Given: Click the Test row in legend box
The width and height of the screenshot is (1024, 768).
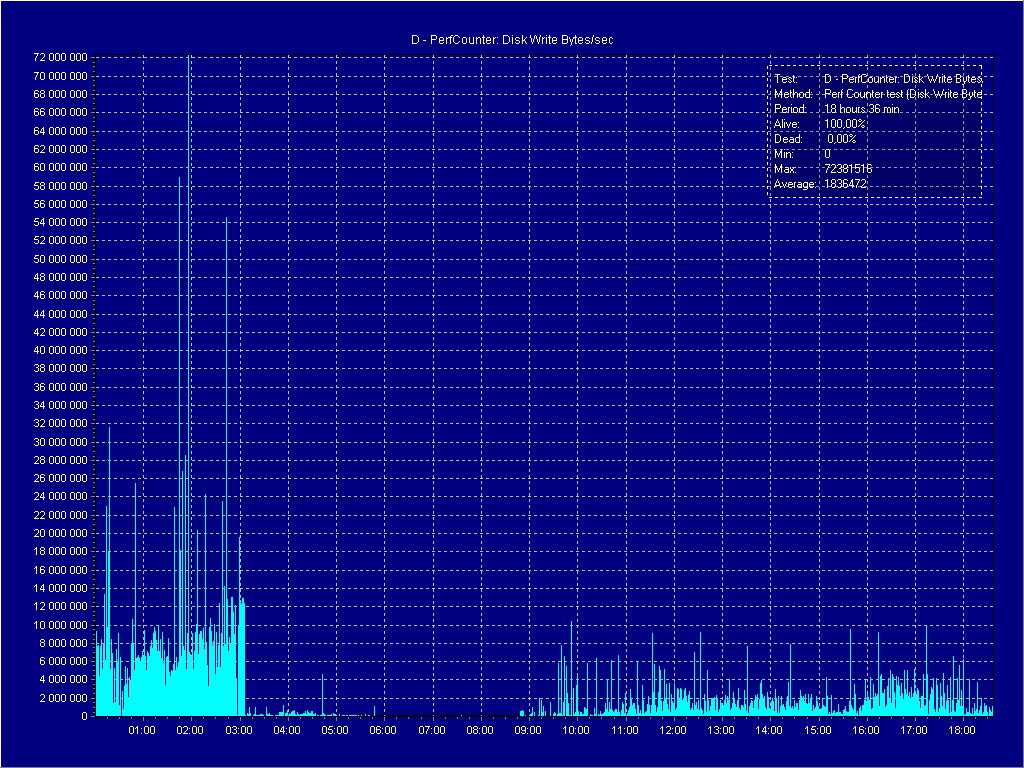Looking at the screenshot, I should (876, 78).
